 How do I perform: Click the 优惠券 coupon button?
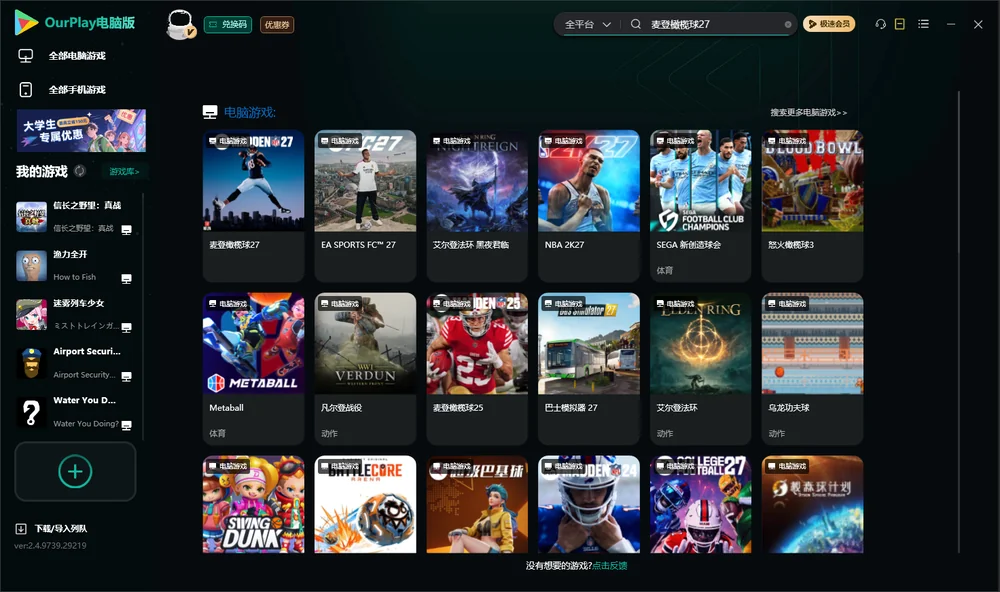tap(277, 24)
